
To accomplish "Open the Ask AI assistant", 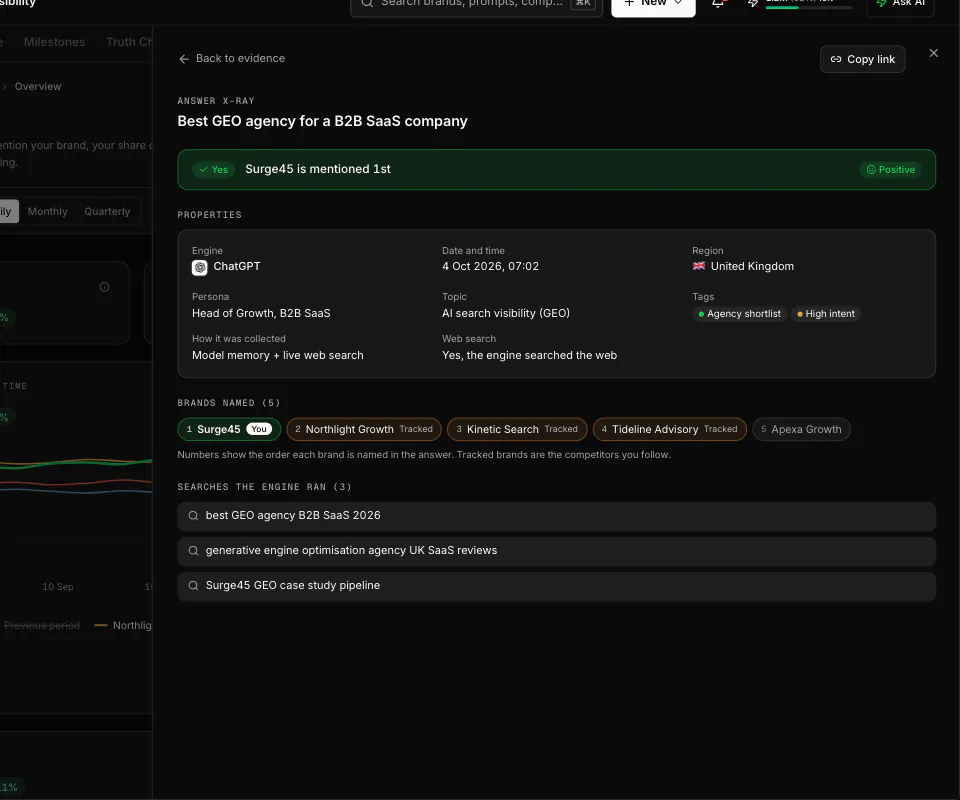I will [x=900, y=5].
